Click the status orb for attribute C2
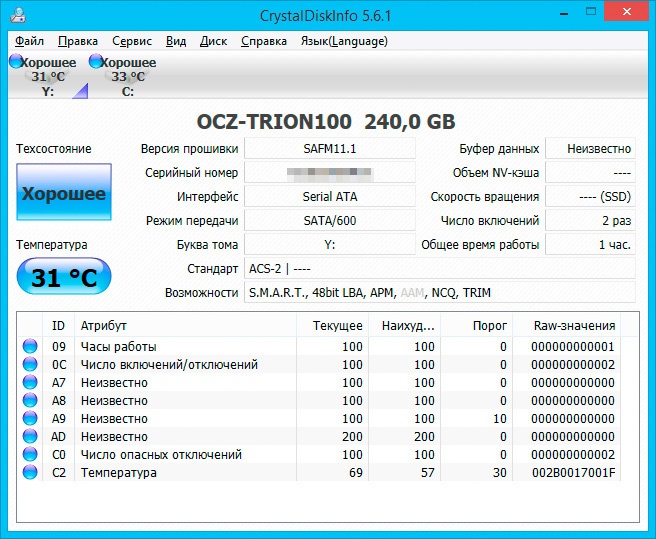 pyautogui.click(x=30, y=472)
